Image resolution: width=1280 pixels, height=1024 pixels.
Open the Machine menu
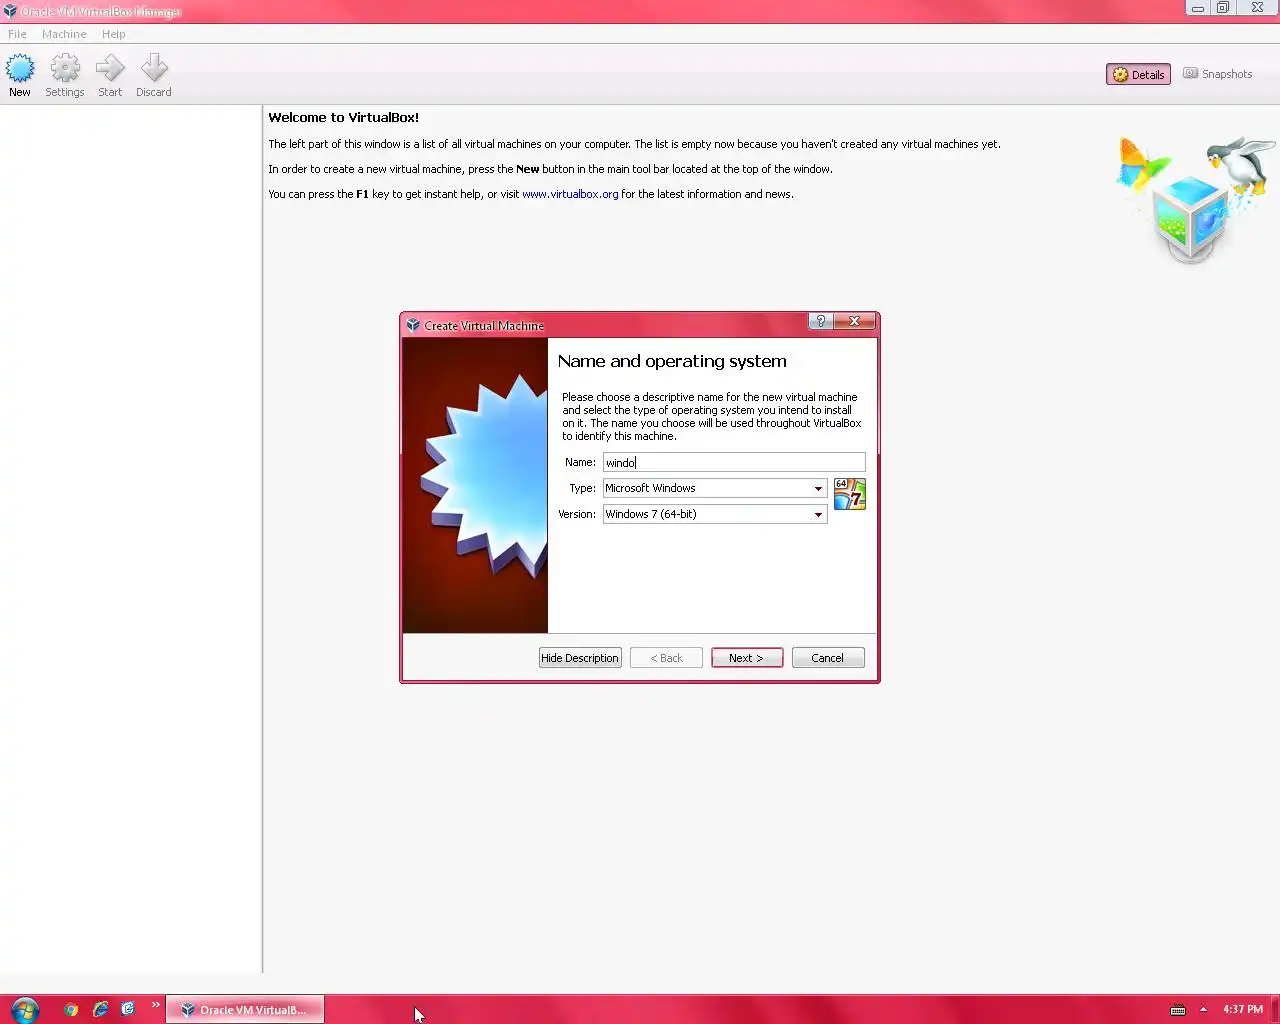64,34
